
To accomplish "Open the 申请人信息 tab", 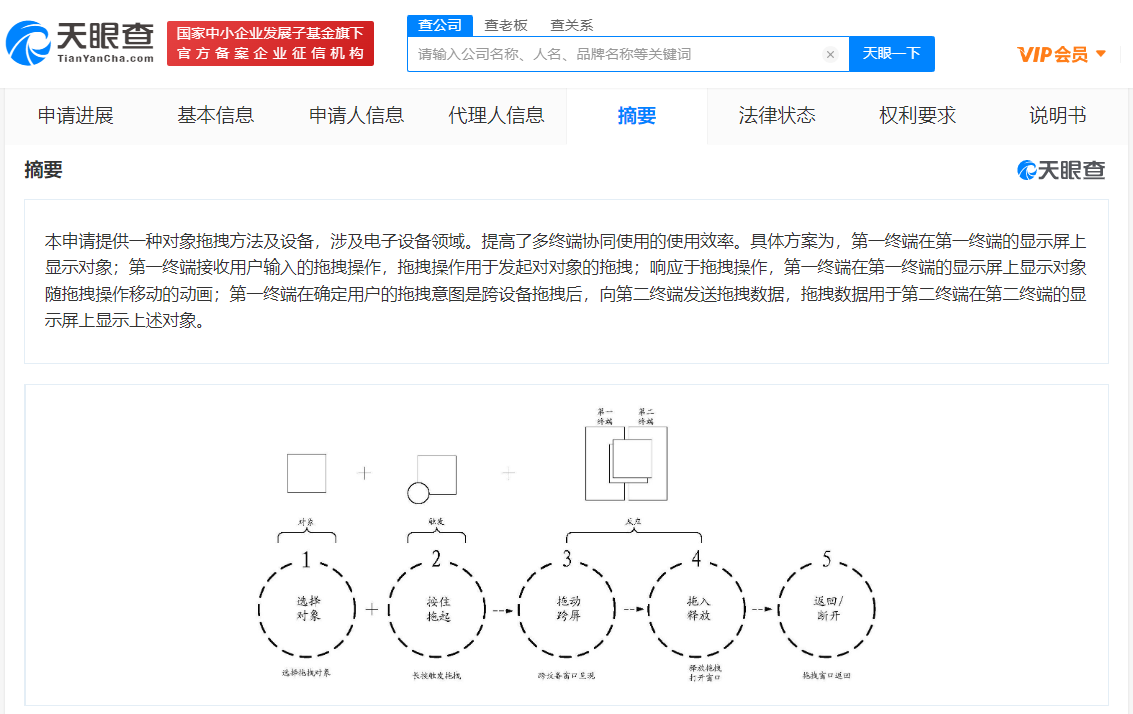I will coord(356,116).
